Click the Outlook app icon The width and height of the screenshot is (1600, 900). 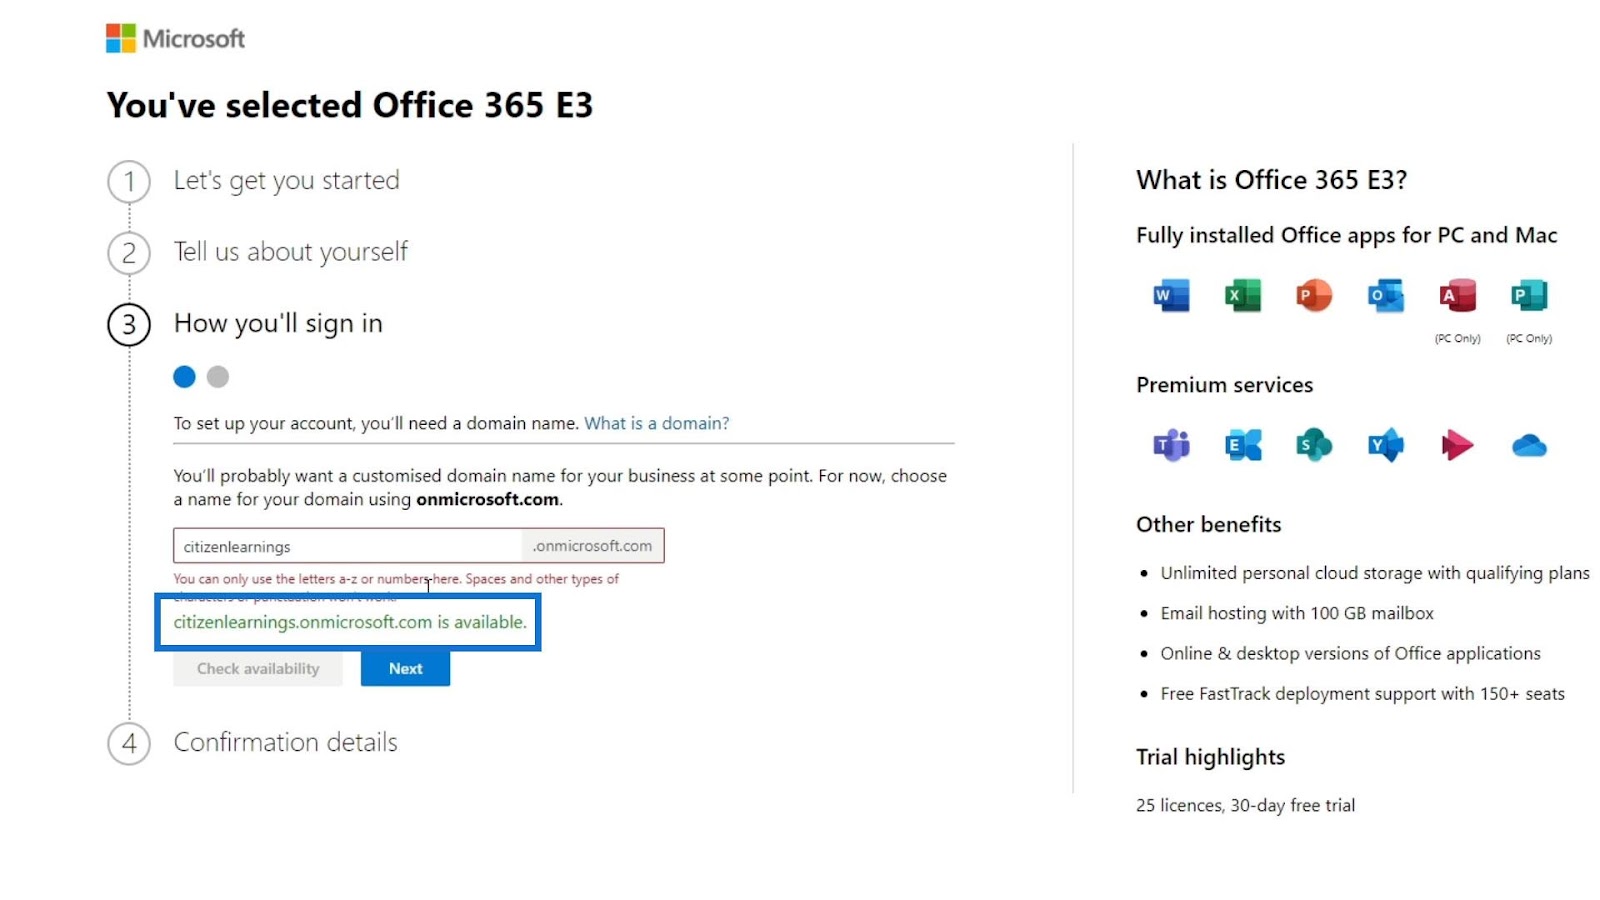pos(1386,296)
